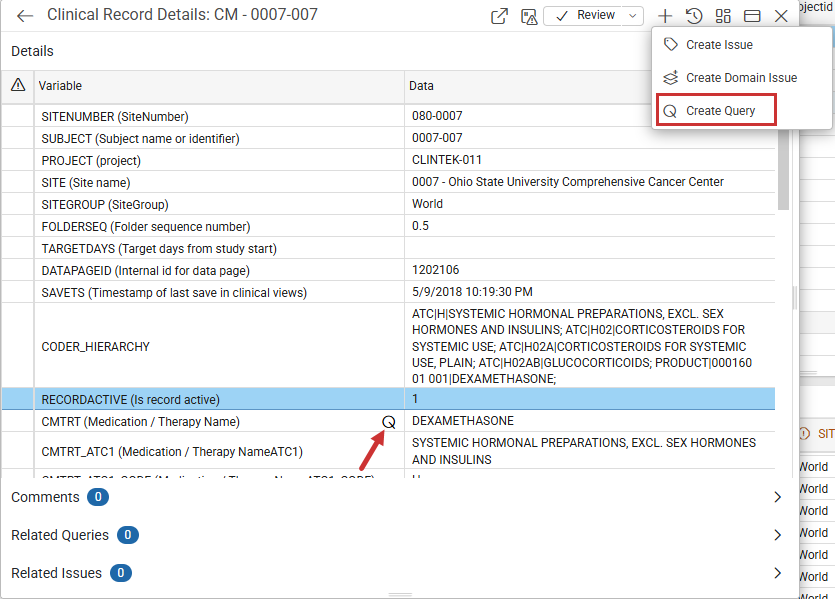
Task: Select Create Query from the menu
Action: [x=716, y=110]
